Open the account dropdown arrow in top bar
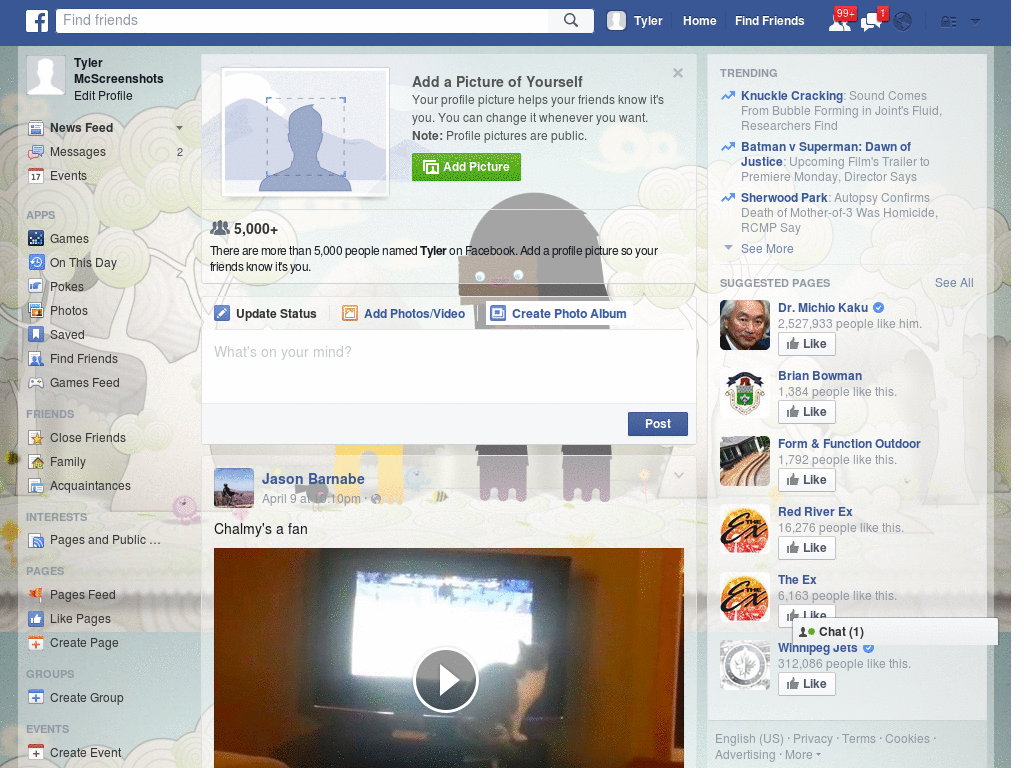 976,22
